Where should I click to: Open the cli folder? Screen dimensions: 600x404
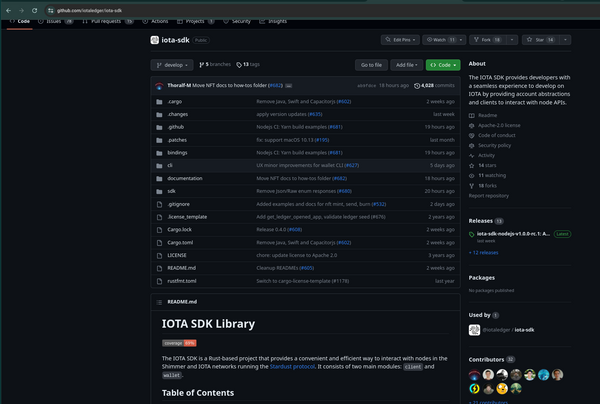(x=170, y=166)
